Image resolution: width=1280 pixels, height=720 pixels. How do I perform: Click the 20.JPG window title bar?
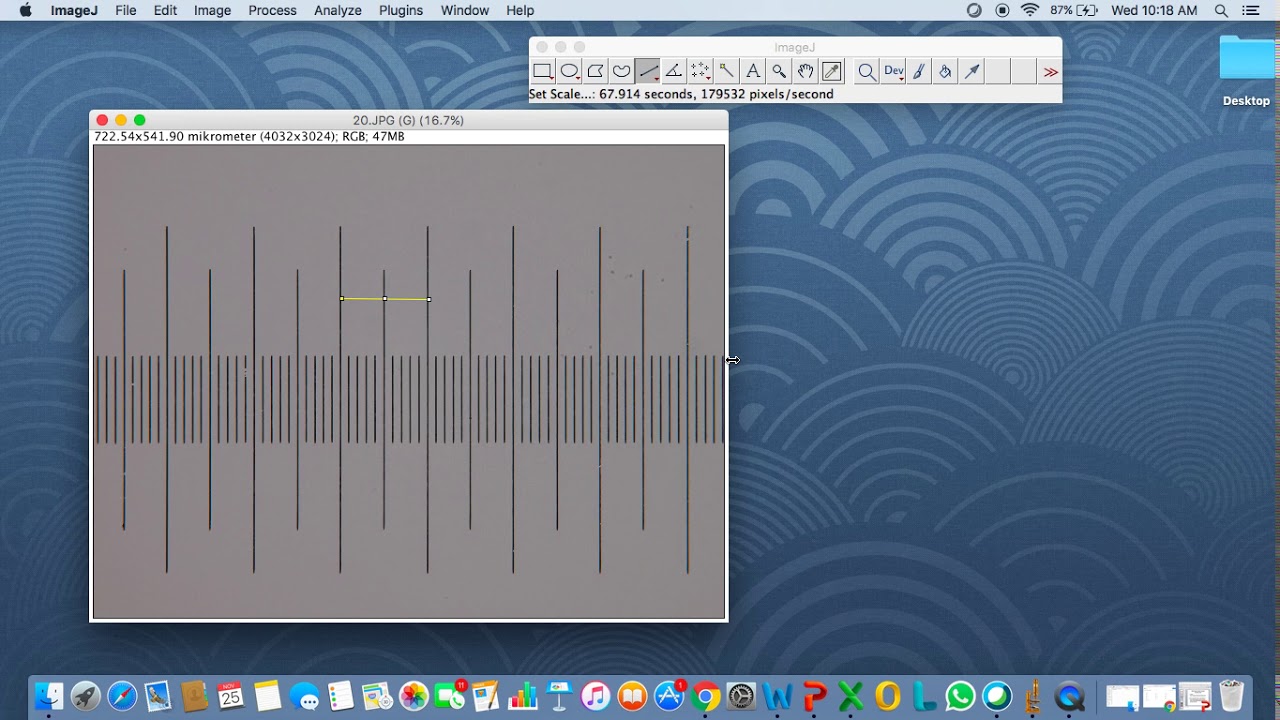tap(408, 120)
